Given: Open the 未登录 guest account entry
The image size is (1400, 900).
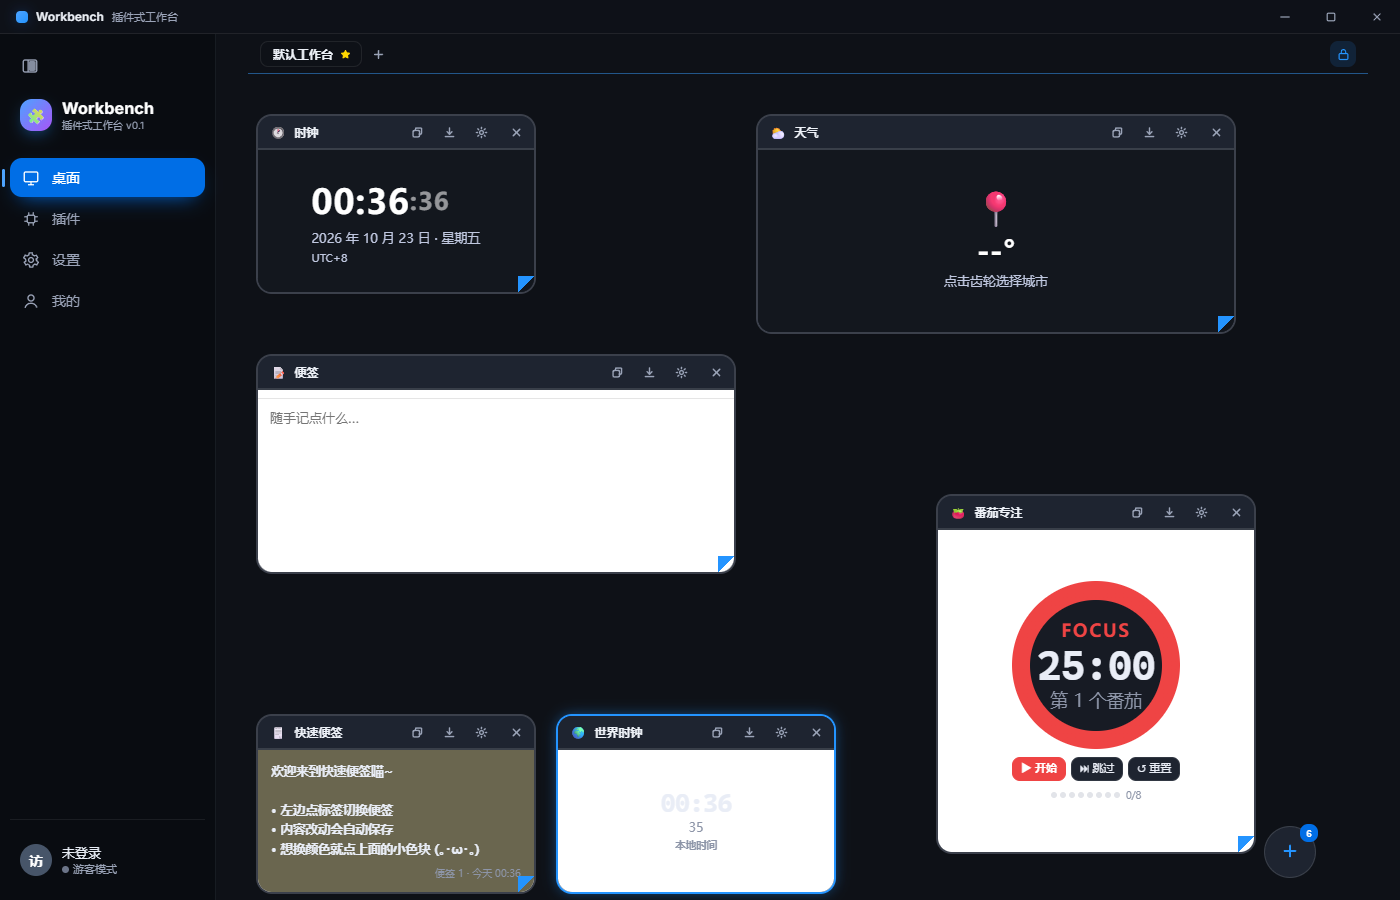Looking at the screenshot, I should pyautogui.click(x=107, y=860).
